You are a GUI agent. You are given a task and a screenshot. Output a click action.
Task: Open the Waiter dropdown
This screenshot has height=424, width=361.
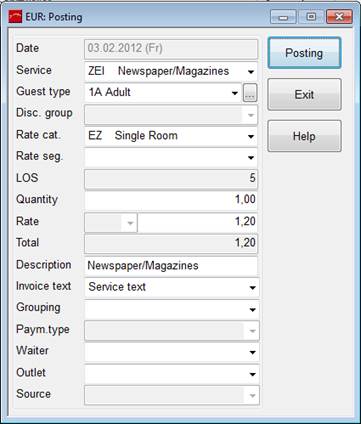pos(171,352)
